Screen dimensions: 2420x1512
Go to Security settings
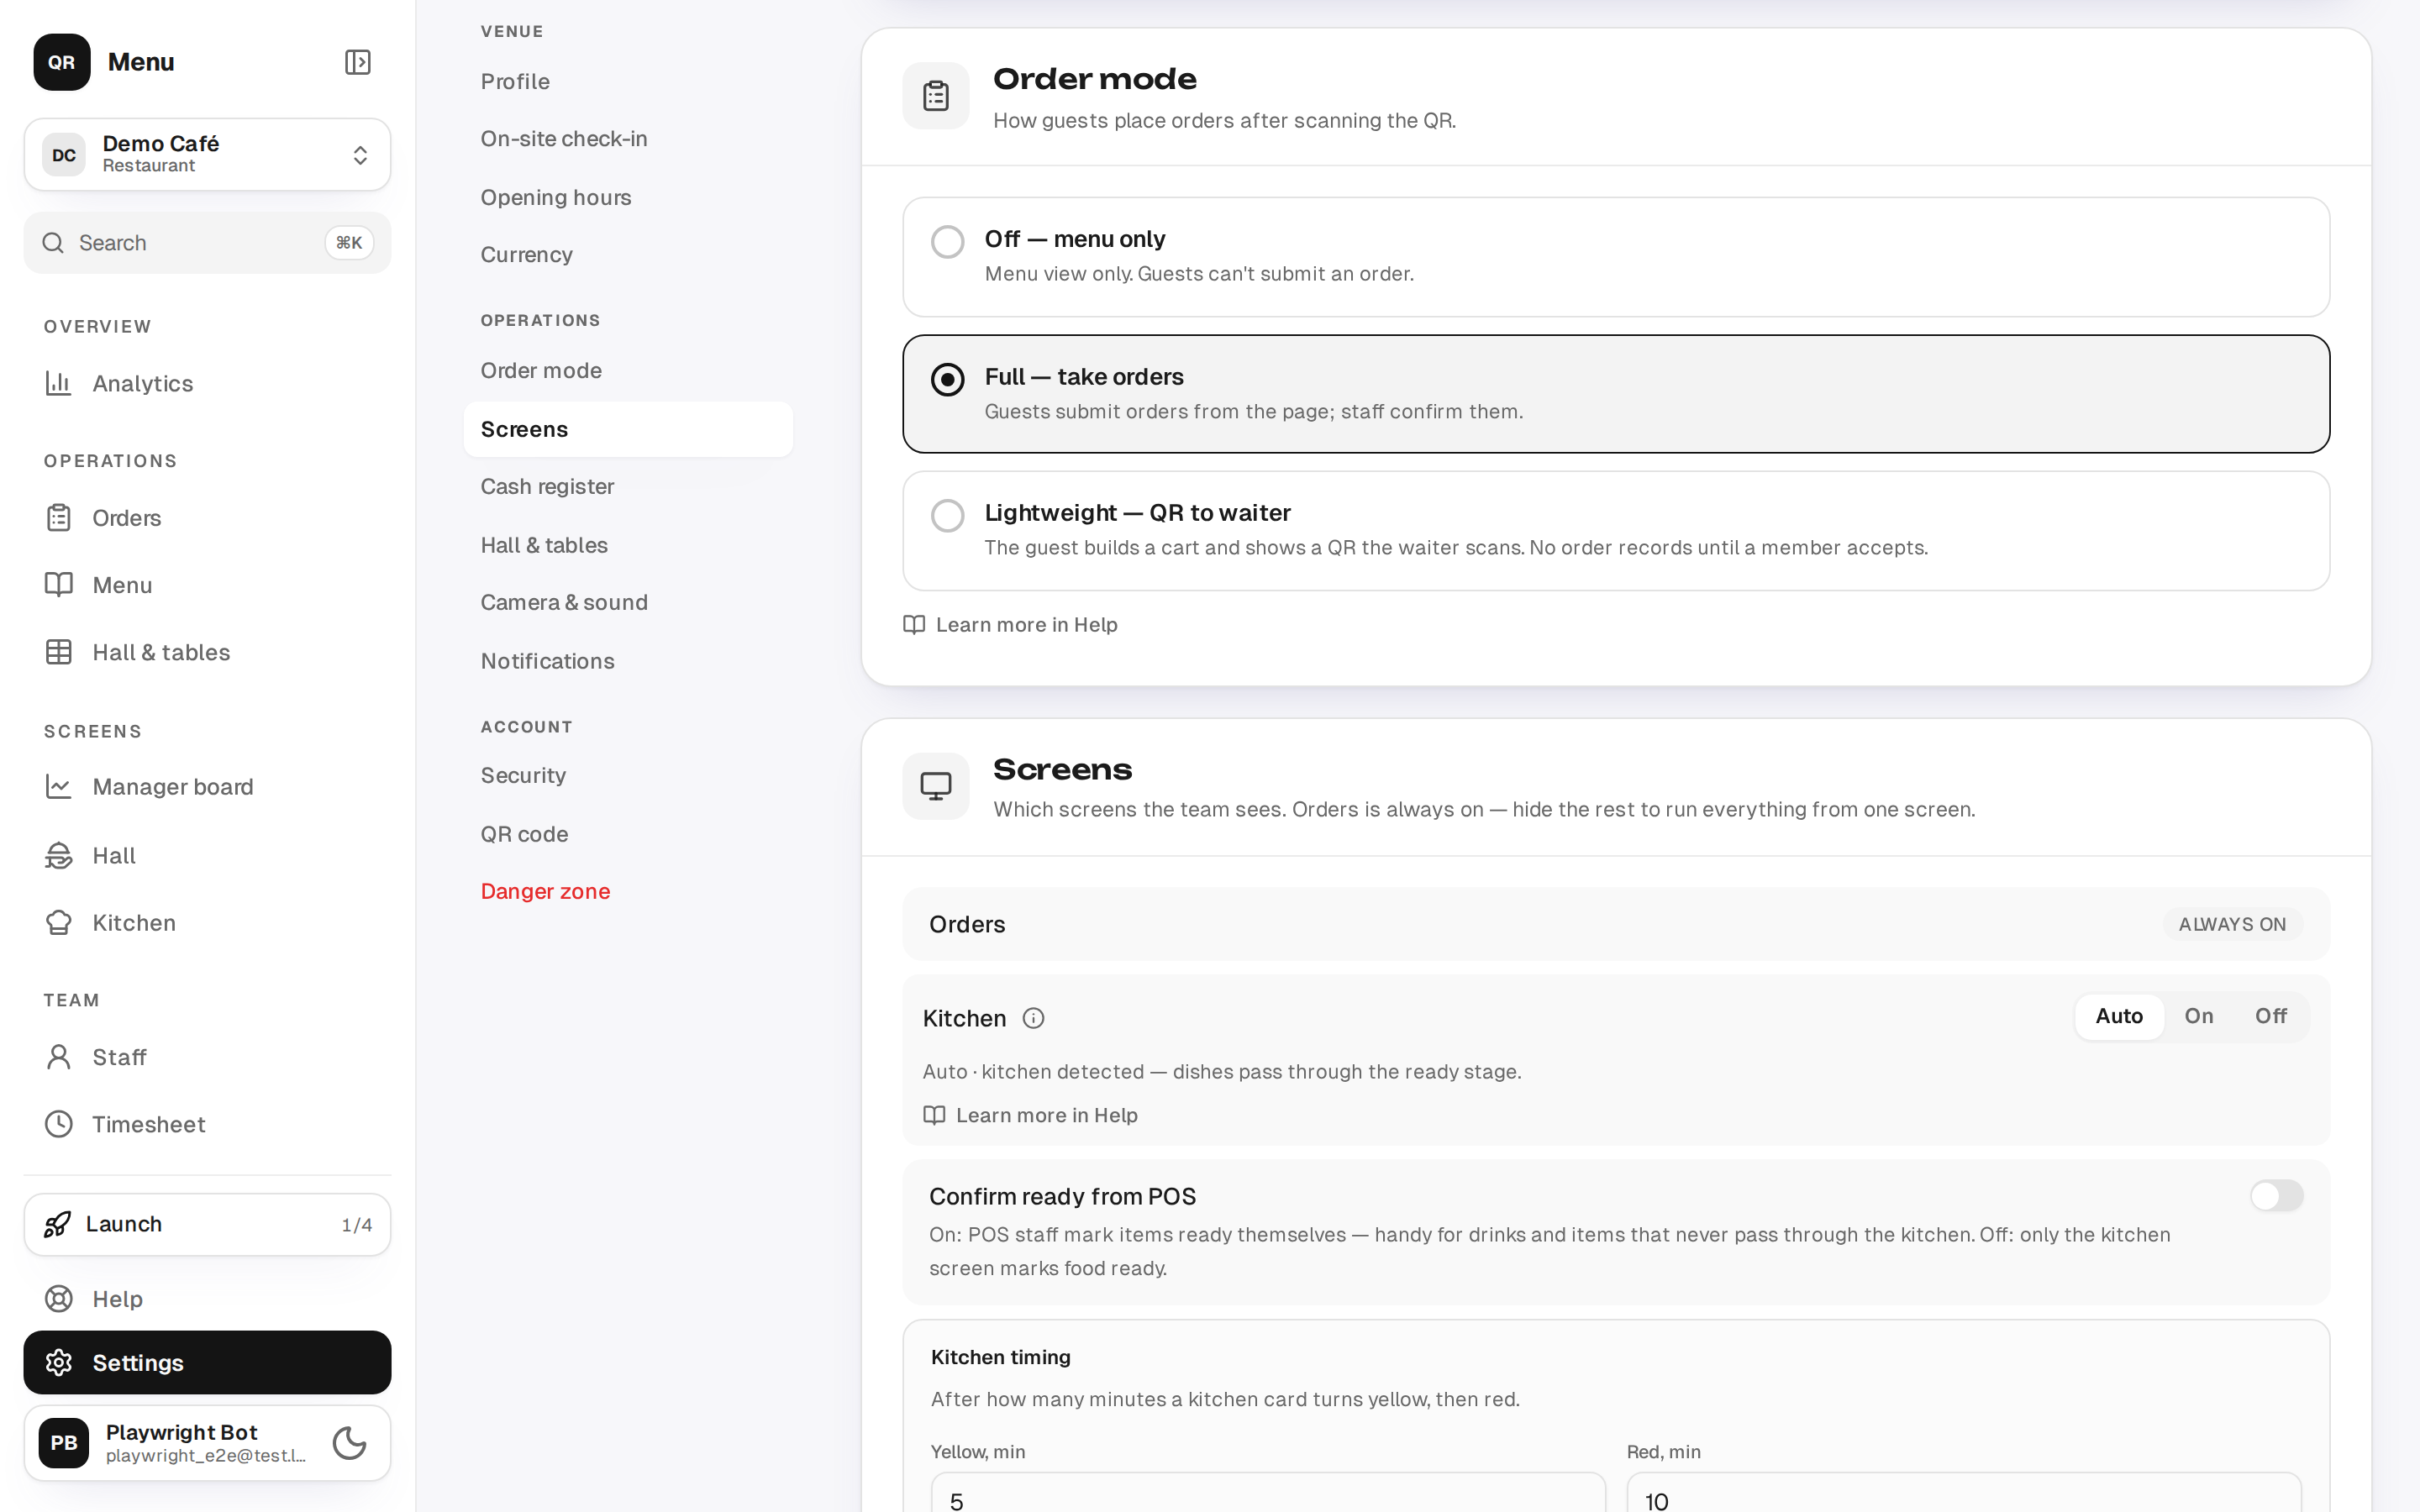click(x=628, y=775)
